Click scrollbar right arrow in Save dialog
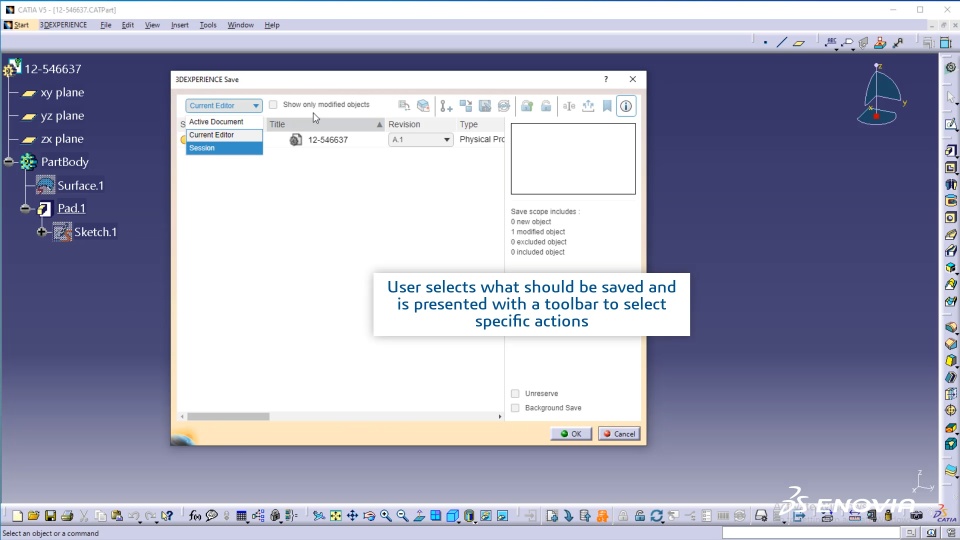Image resolution: width=960 pixels, height=540 pixels. pos(500,416)
